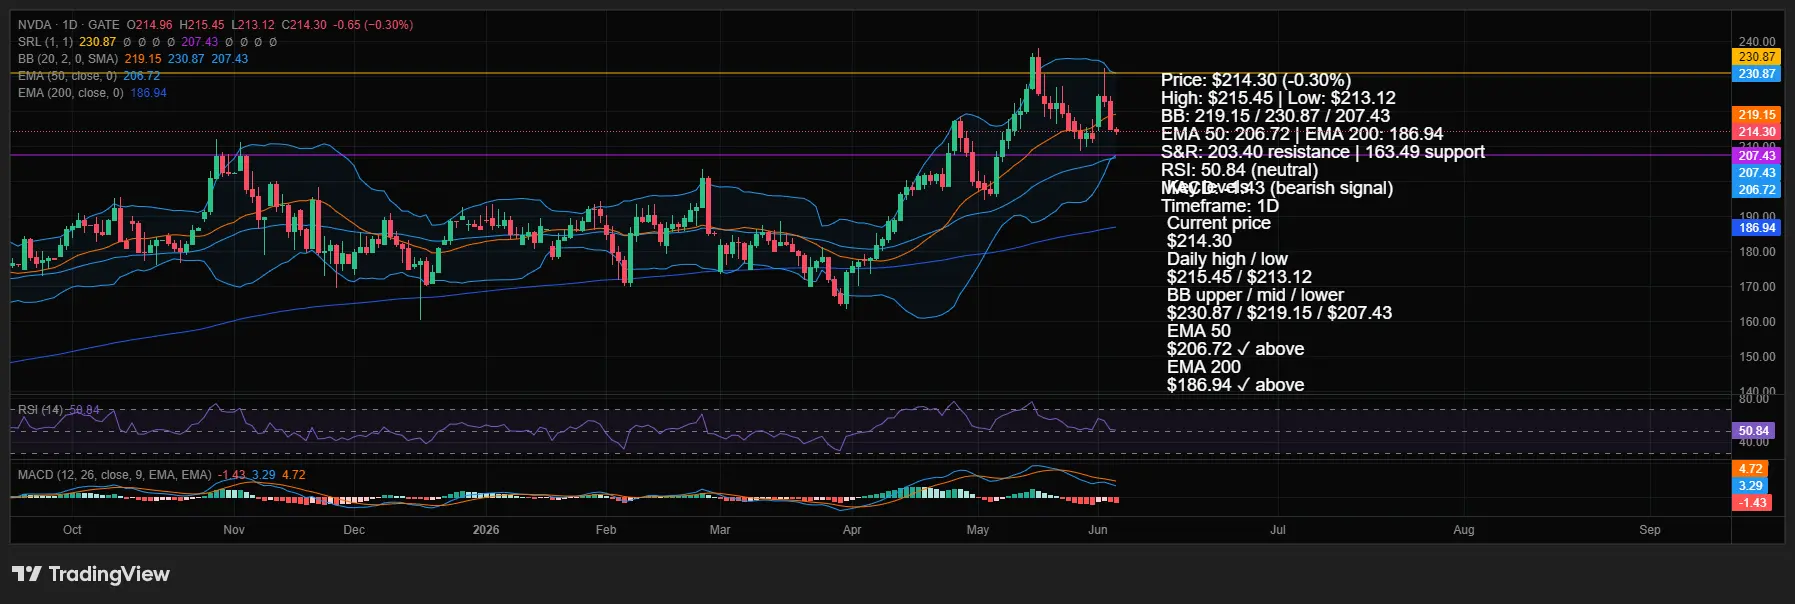
Task: Click the red -1.43 MACD histogram tag
Action: 1752,503
